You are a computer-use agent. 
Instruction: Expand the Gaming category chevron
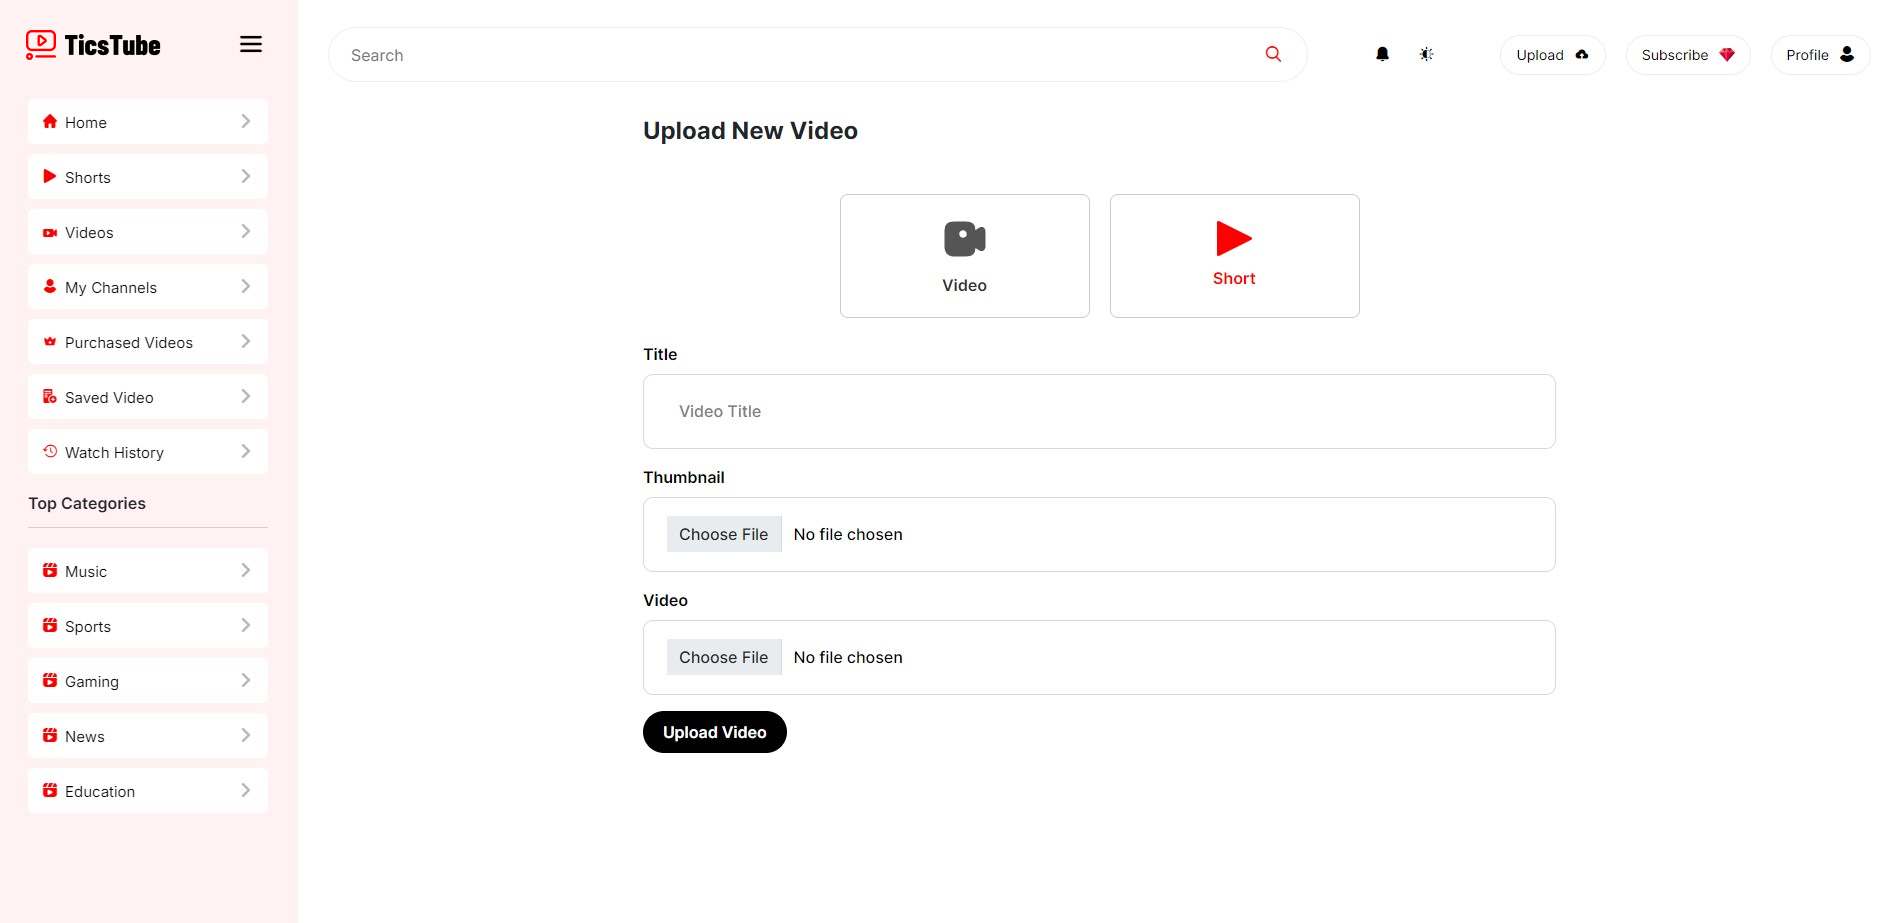tap(246, 681)
